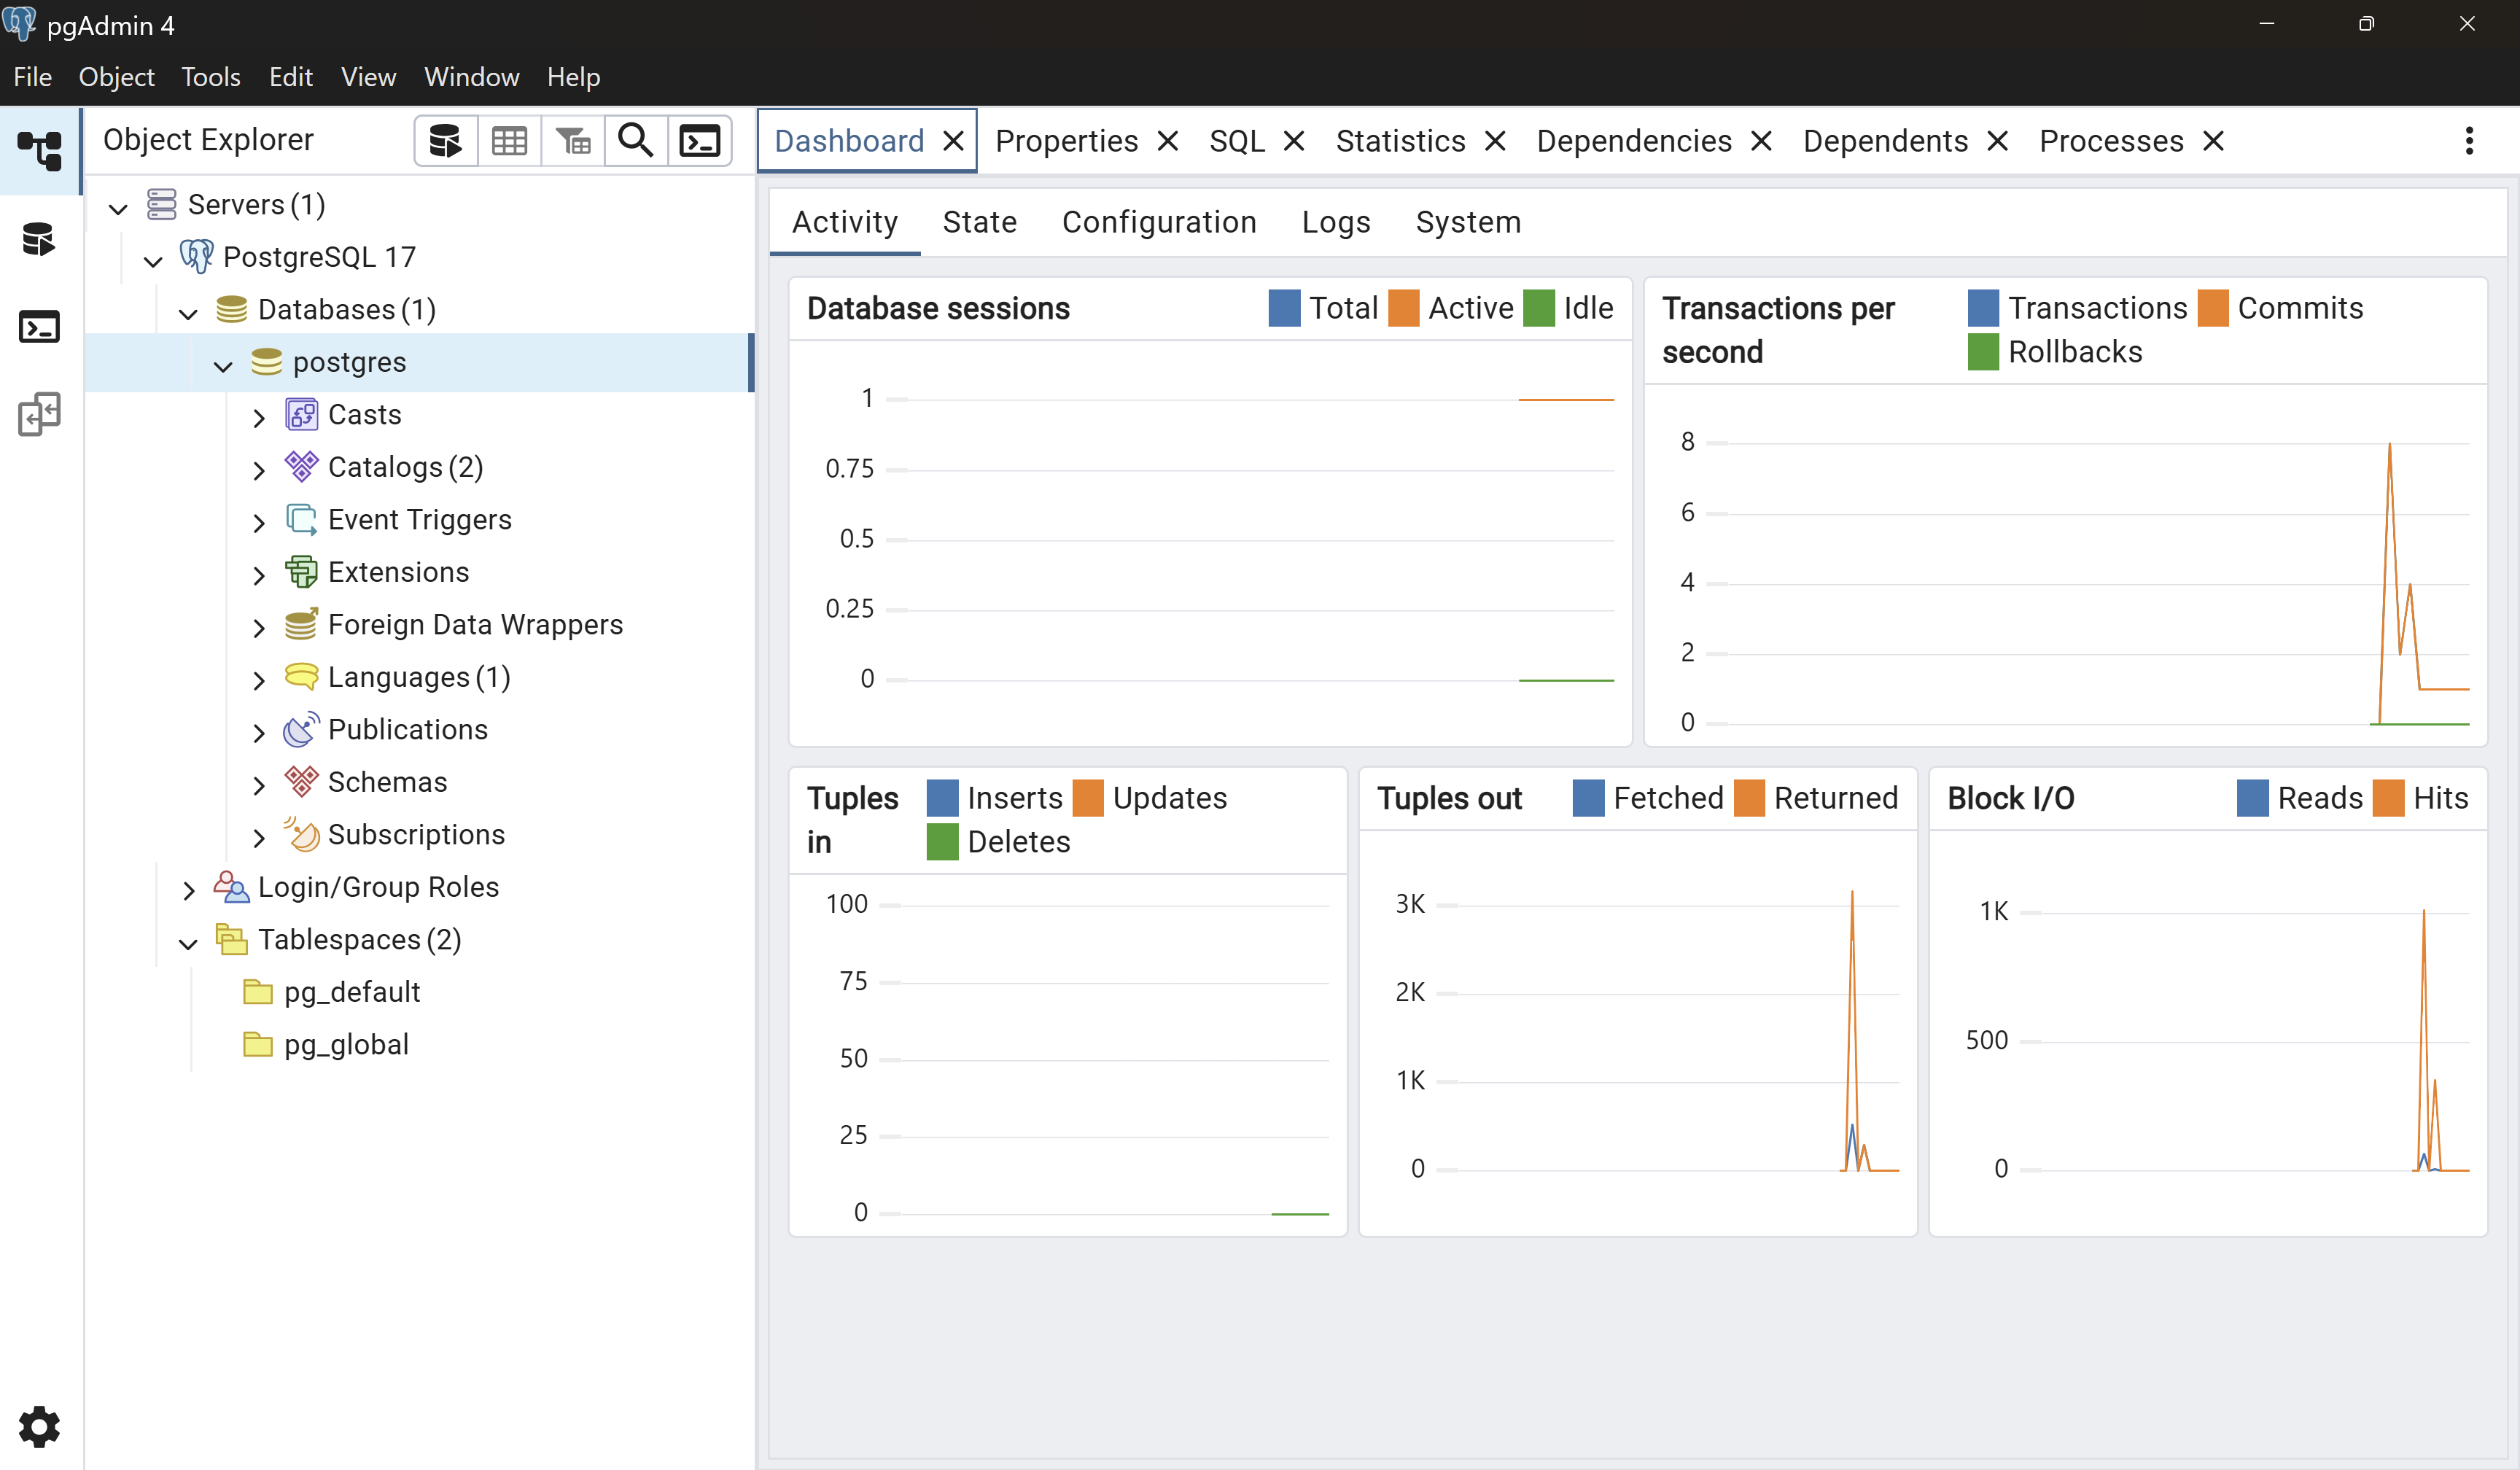2520x1470 pixels.
Task: Select the Login/Group Roles icon
Action: [x=231, y=886]
